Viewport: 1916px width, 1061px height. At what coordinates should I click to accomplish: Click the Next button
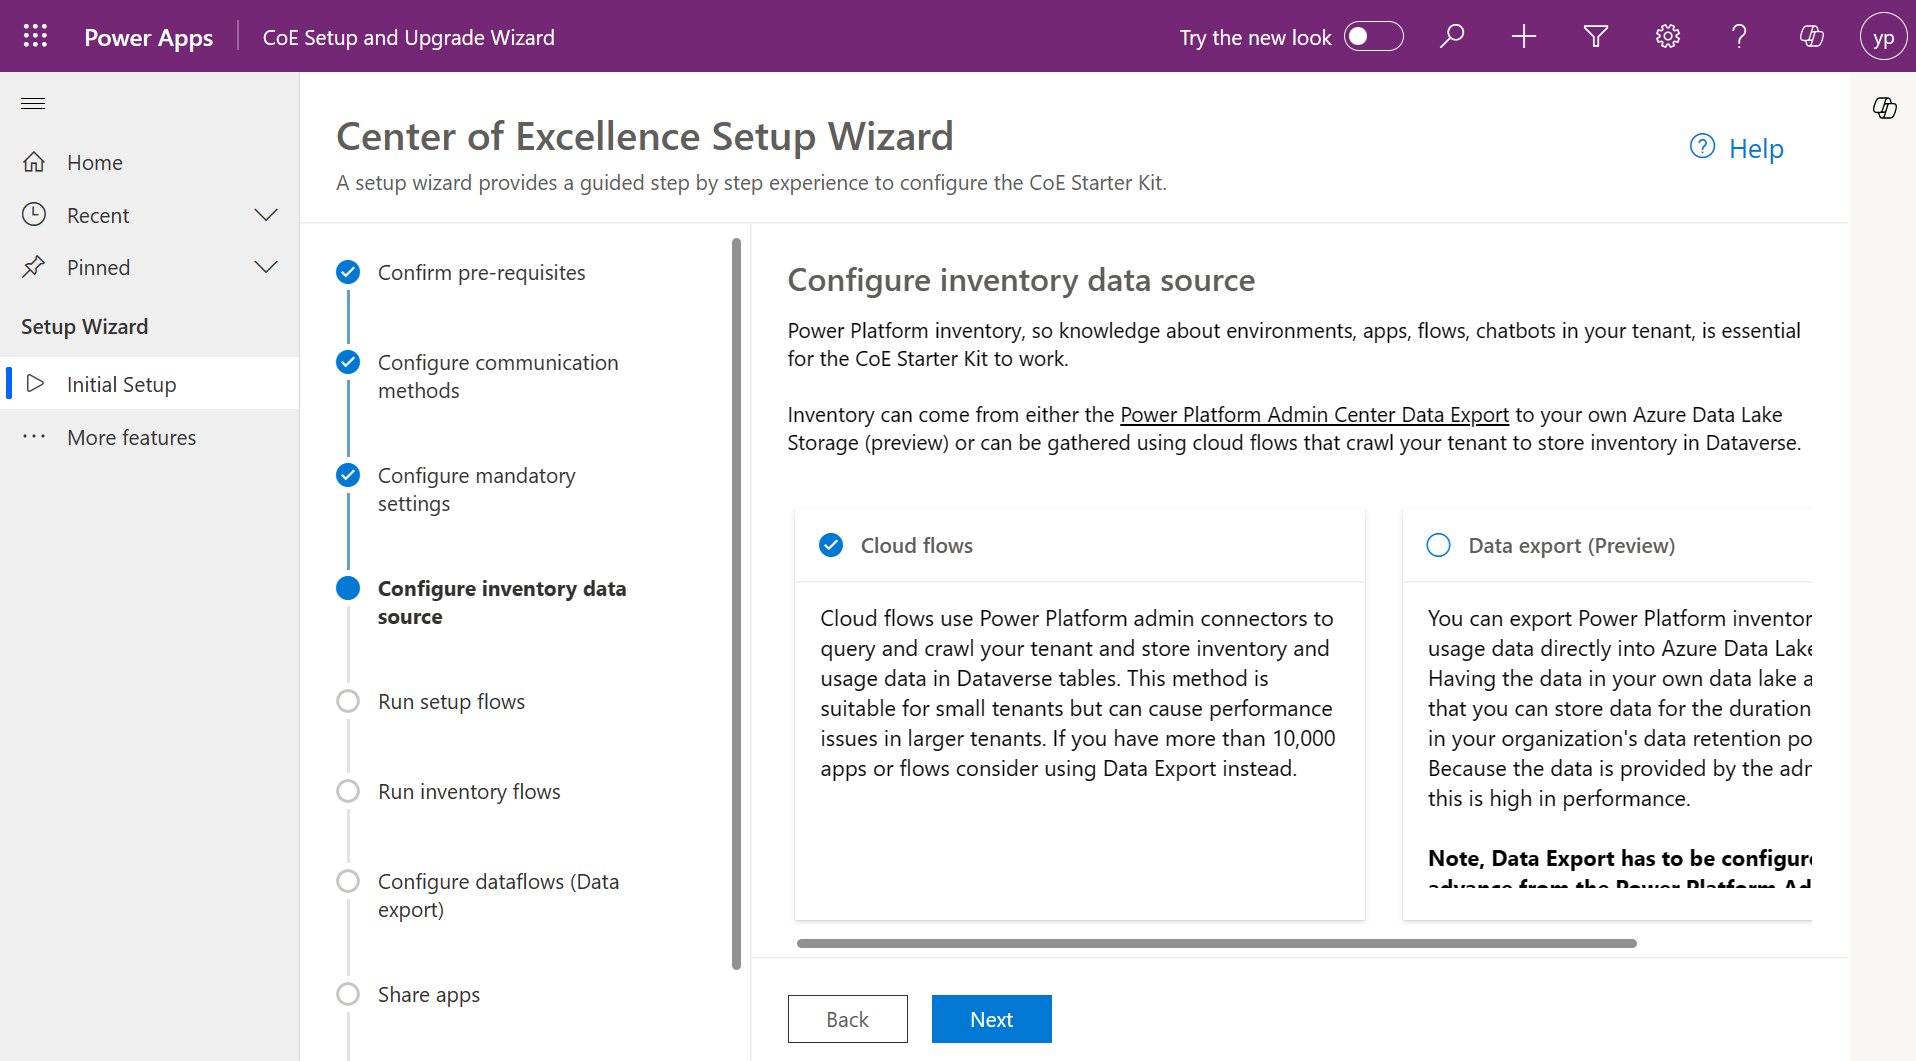tap(991, 1018)
